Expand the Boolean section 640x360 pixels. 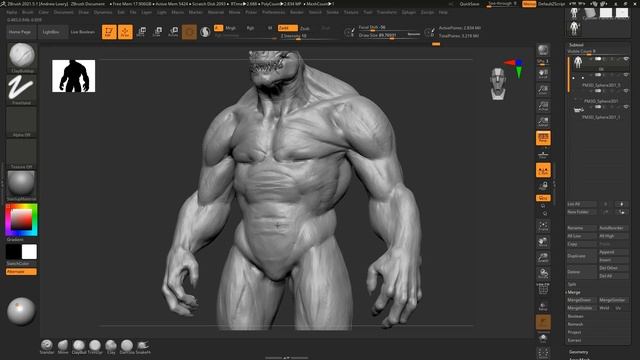[576, 316]
